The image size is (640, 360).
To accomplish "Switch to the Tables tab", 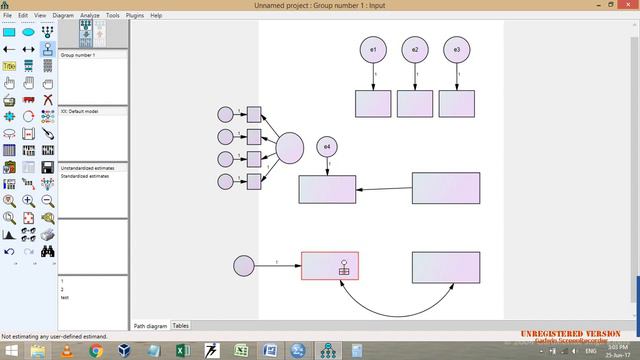I will (x=180, y=326).
